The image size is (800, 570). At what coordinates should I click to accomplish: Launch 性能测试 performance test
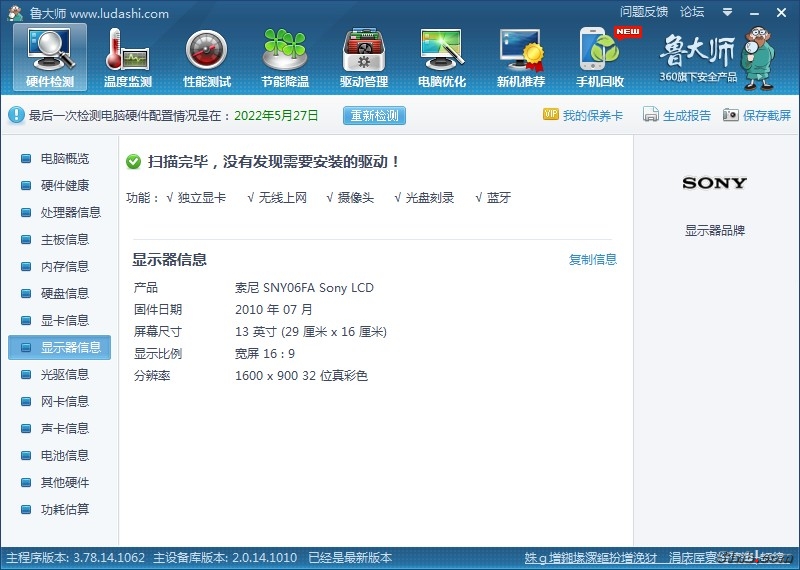(x=207, y=57)
